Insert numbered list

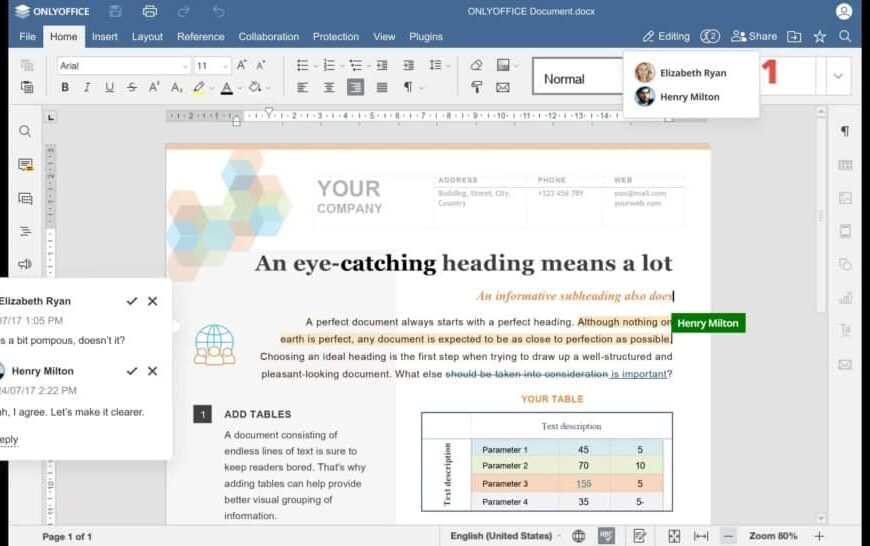pos(329,65)
